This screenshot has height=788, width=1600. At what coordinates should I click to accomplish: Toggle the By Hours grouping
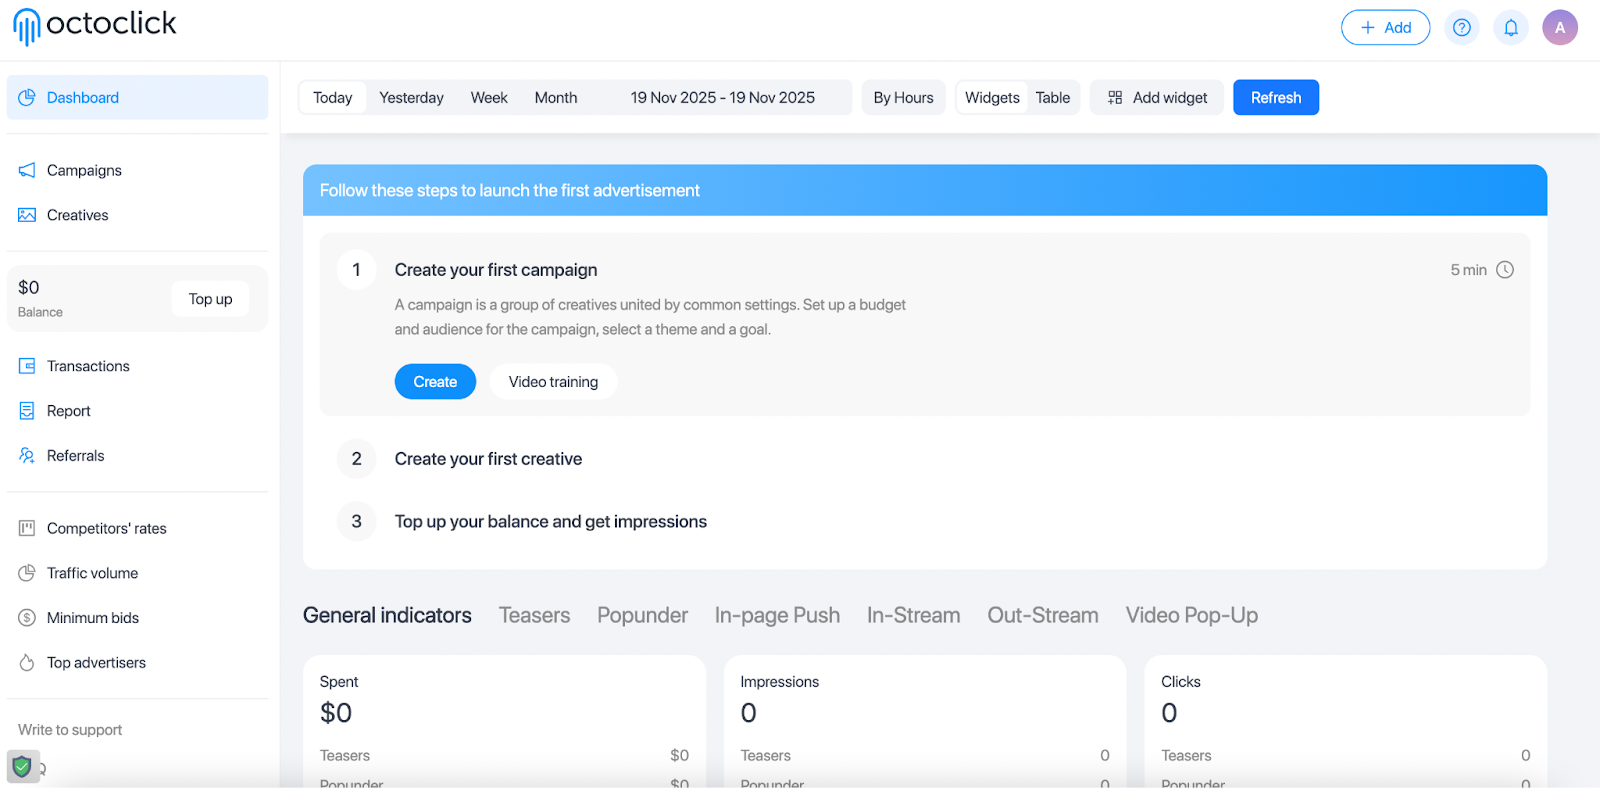pos(903,98)
